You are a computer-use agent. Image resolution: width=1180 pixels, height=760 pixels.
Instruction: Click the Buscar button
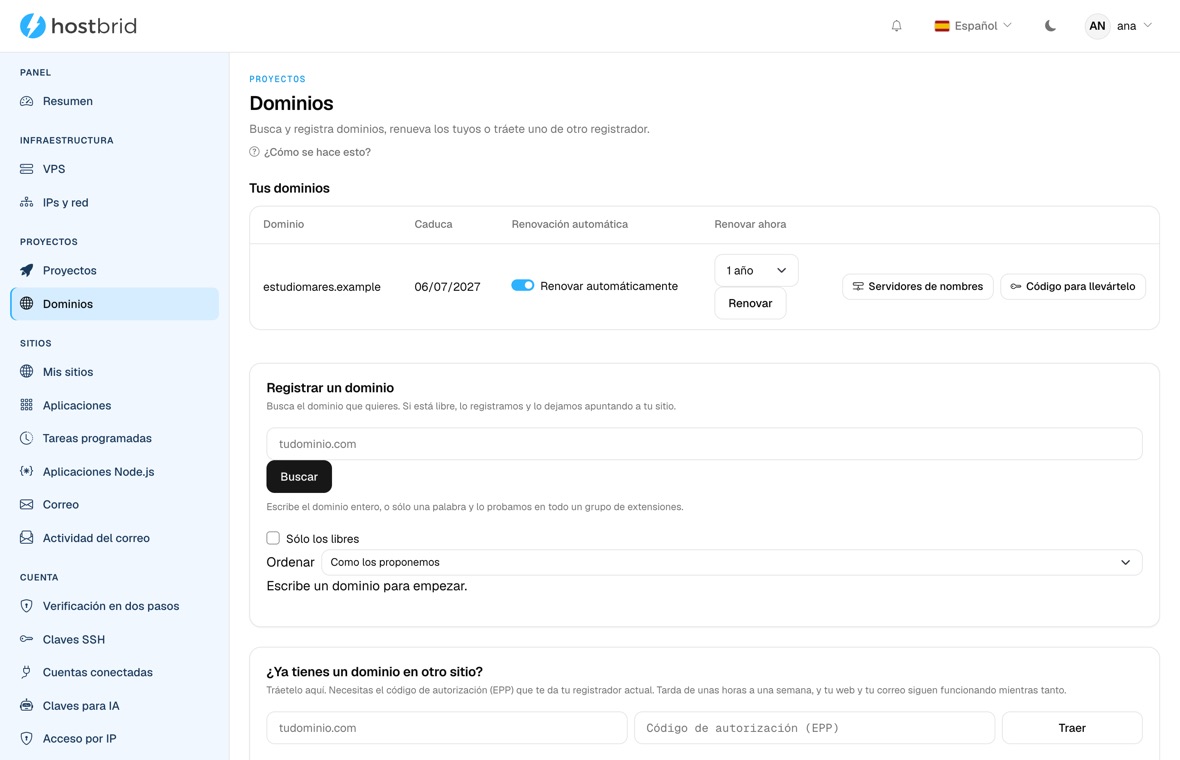pos(299,476)
